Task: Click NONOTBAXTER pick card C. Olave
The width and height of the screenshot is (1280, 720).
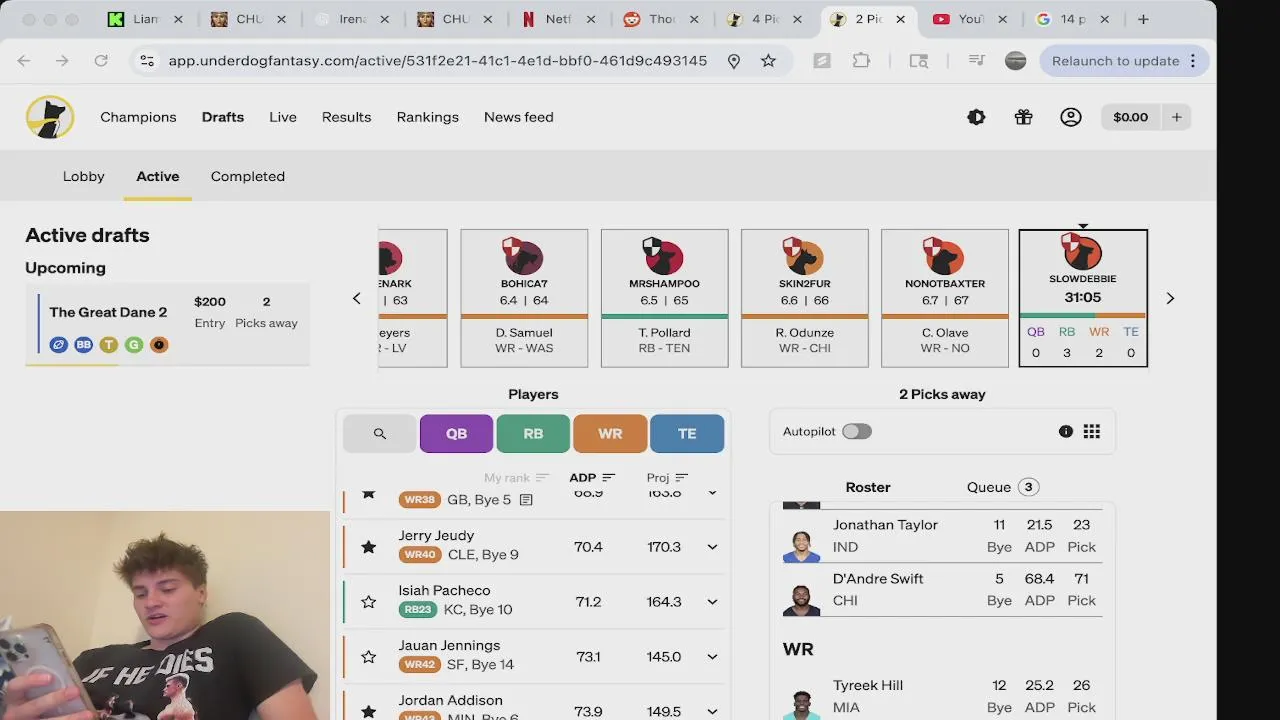Action: click(x=945, y=298)
